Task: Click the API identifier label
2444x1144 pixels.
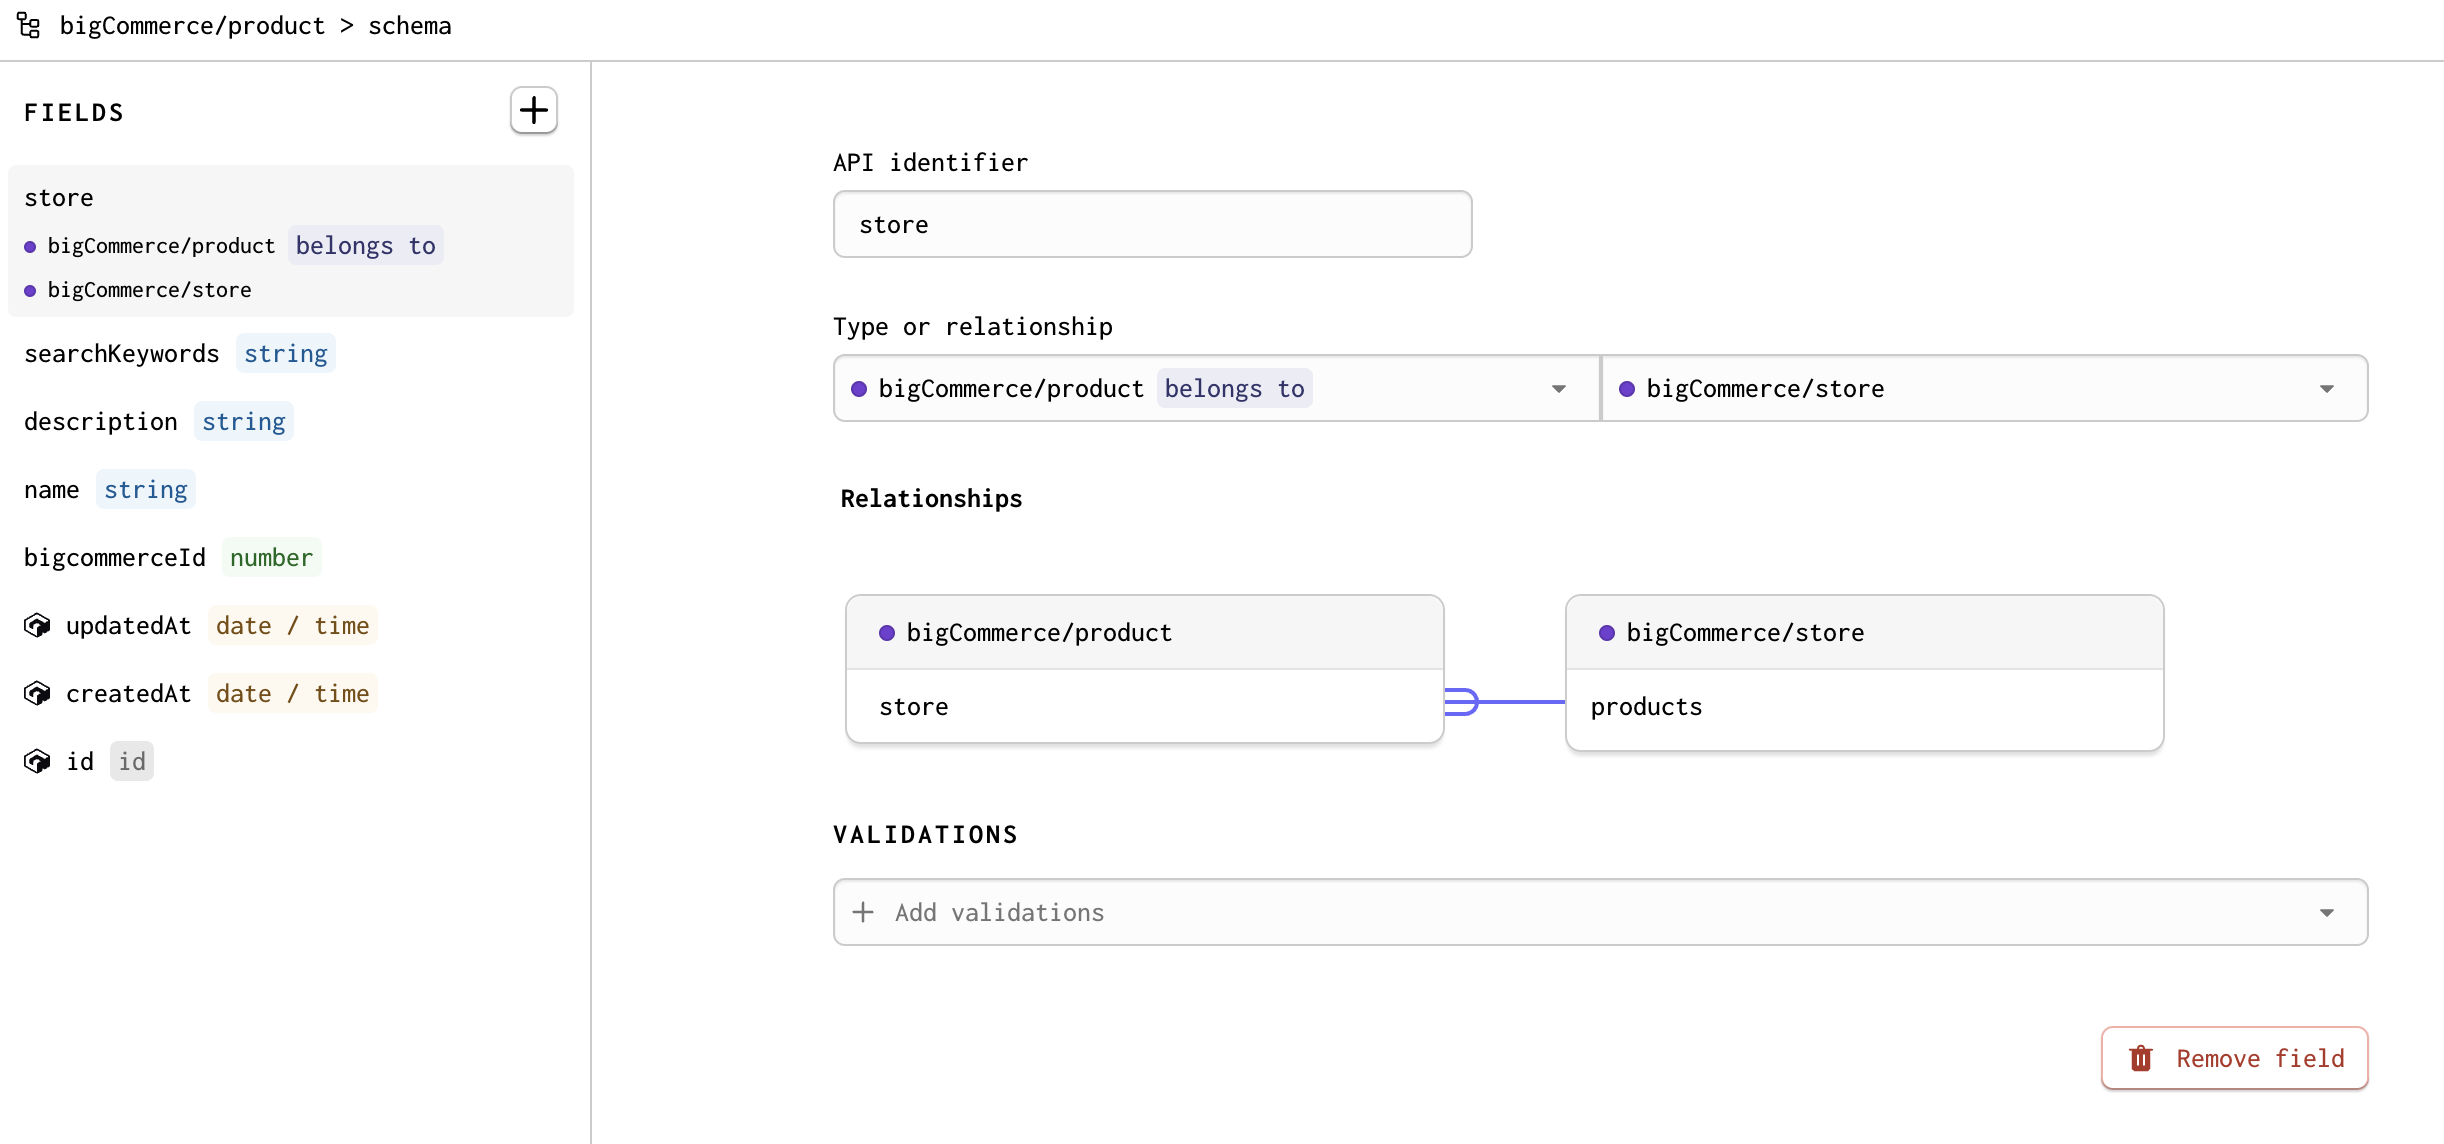Action: click(930, 162)
